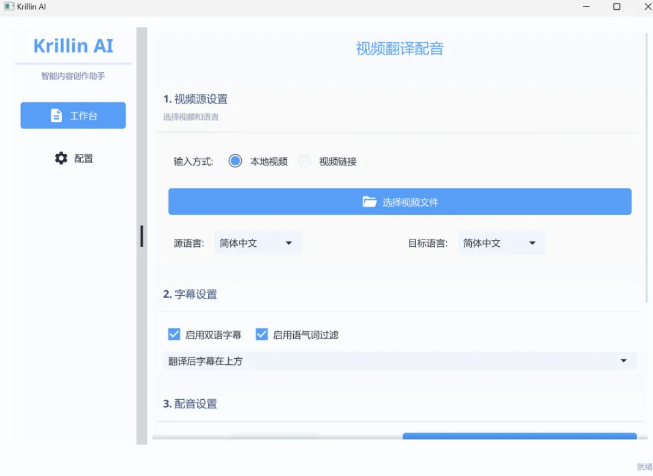
Task: Disable the 启用双语字幕 checkbox
Action: point(174,335)
